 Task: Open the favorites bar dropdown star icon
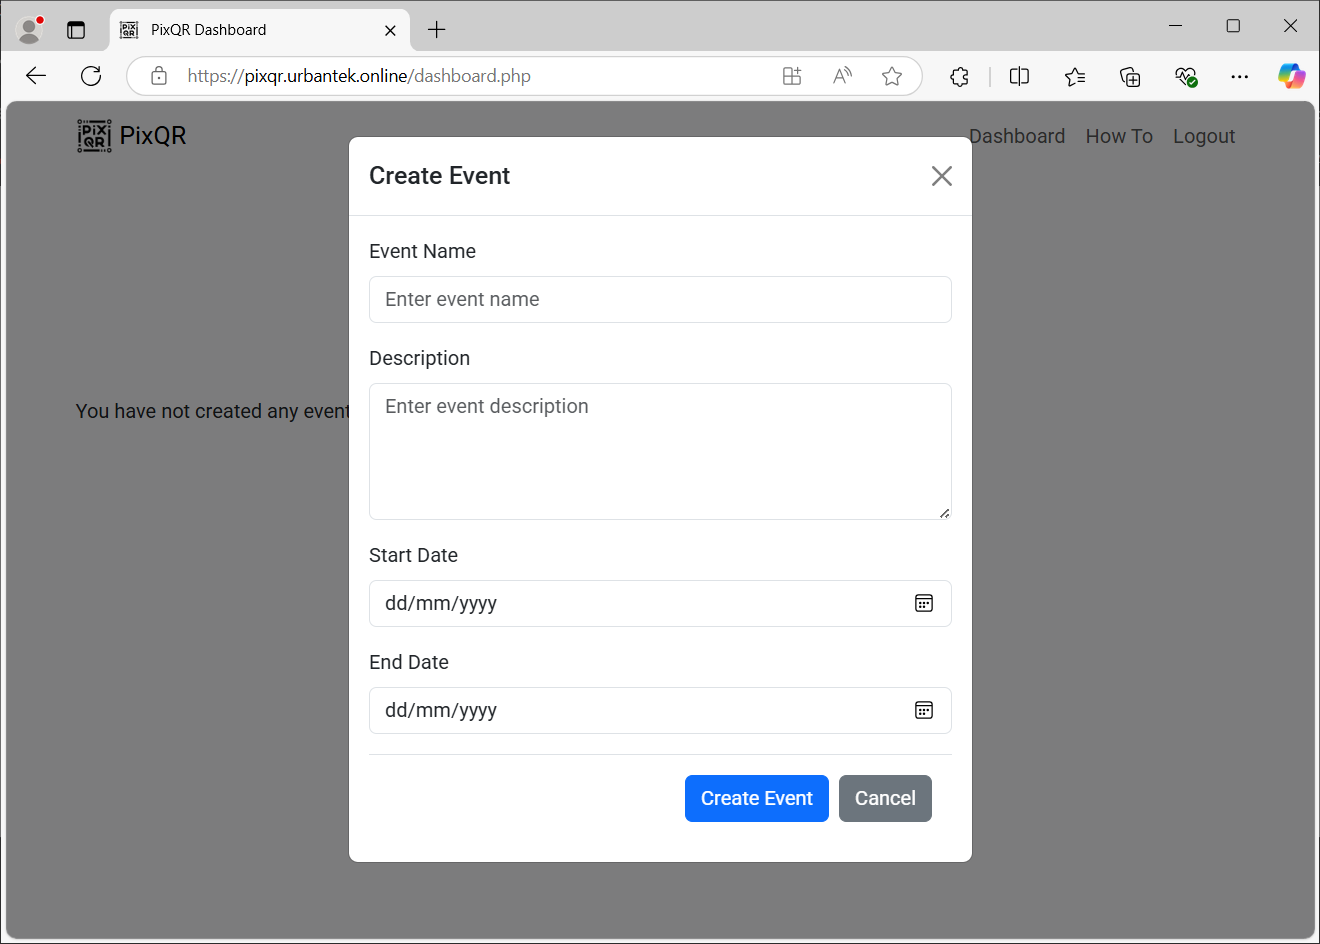pyautogui.click(x=1075, y=76)
